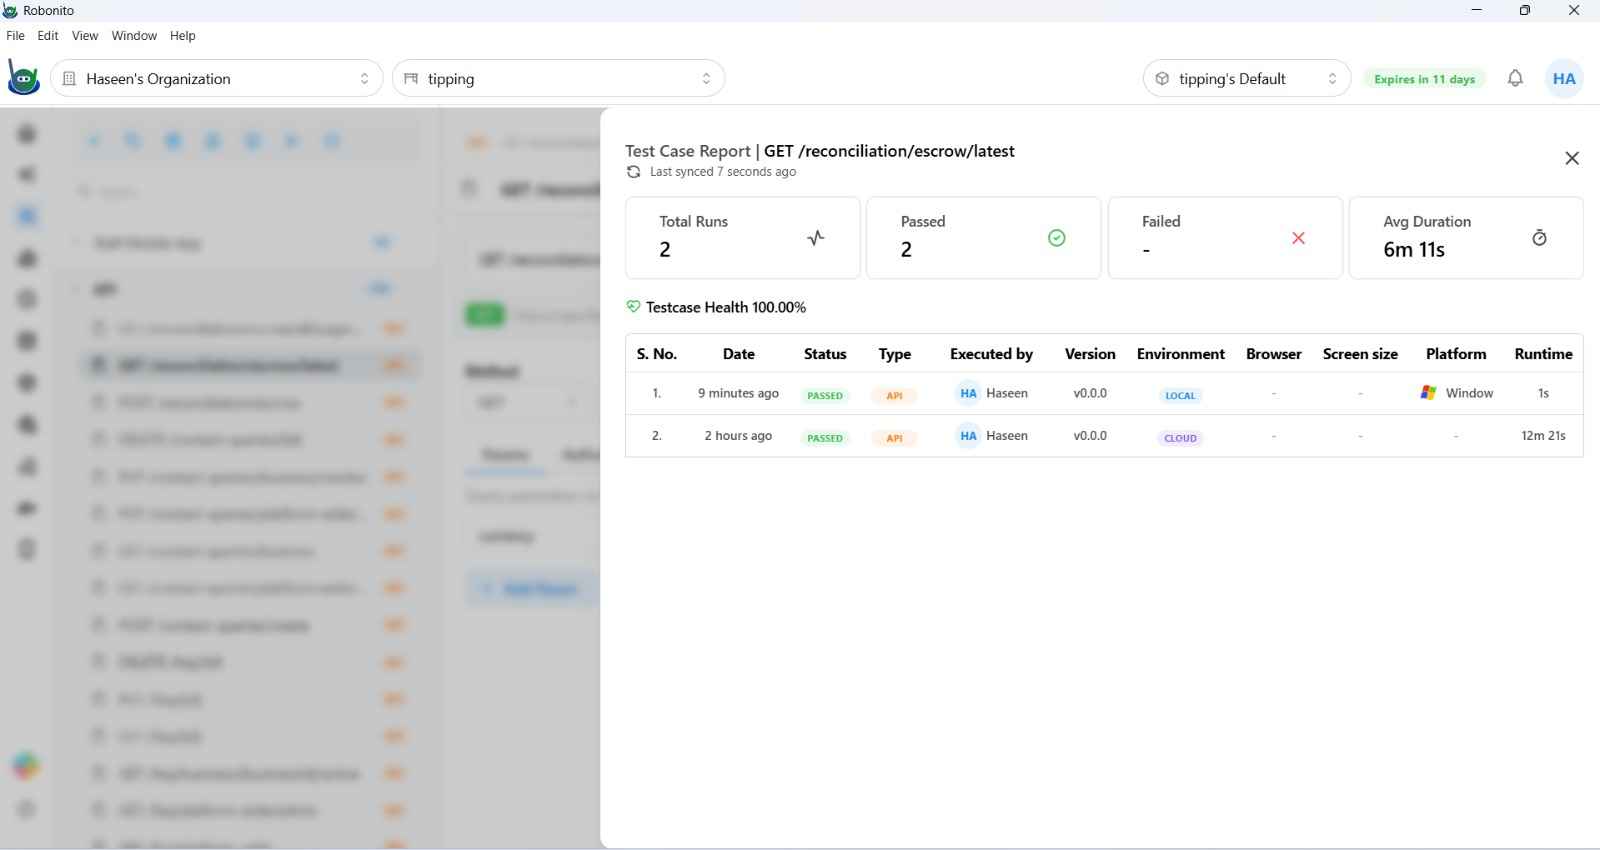Click the Passed green checkmark icon
Screen dimensions: 1600x850
coord(1057,238)
